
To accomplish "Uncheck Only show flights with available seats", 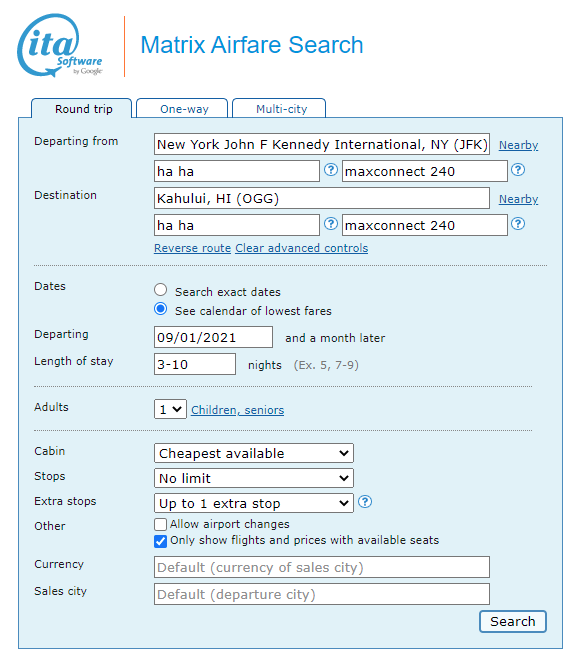I will click(x=160, y=541).
